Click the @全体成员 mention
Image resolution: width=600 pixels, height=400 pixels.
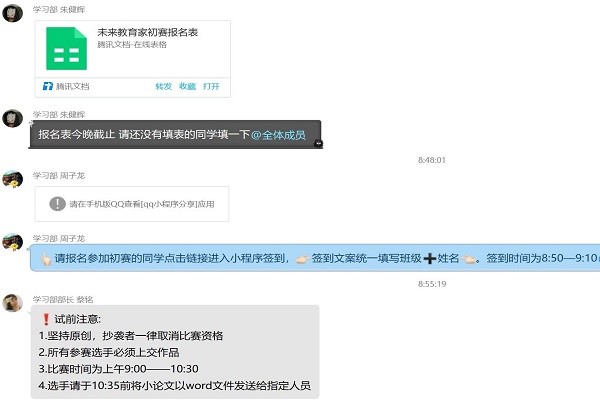[280, 134]
